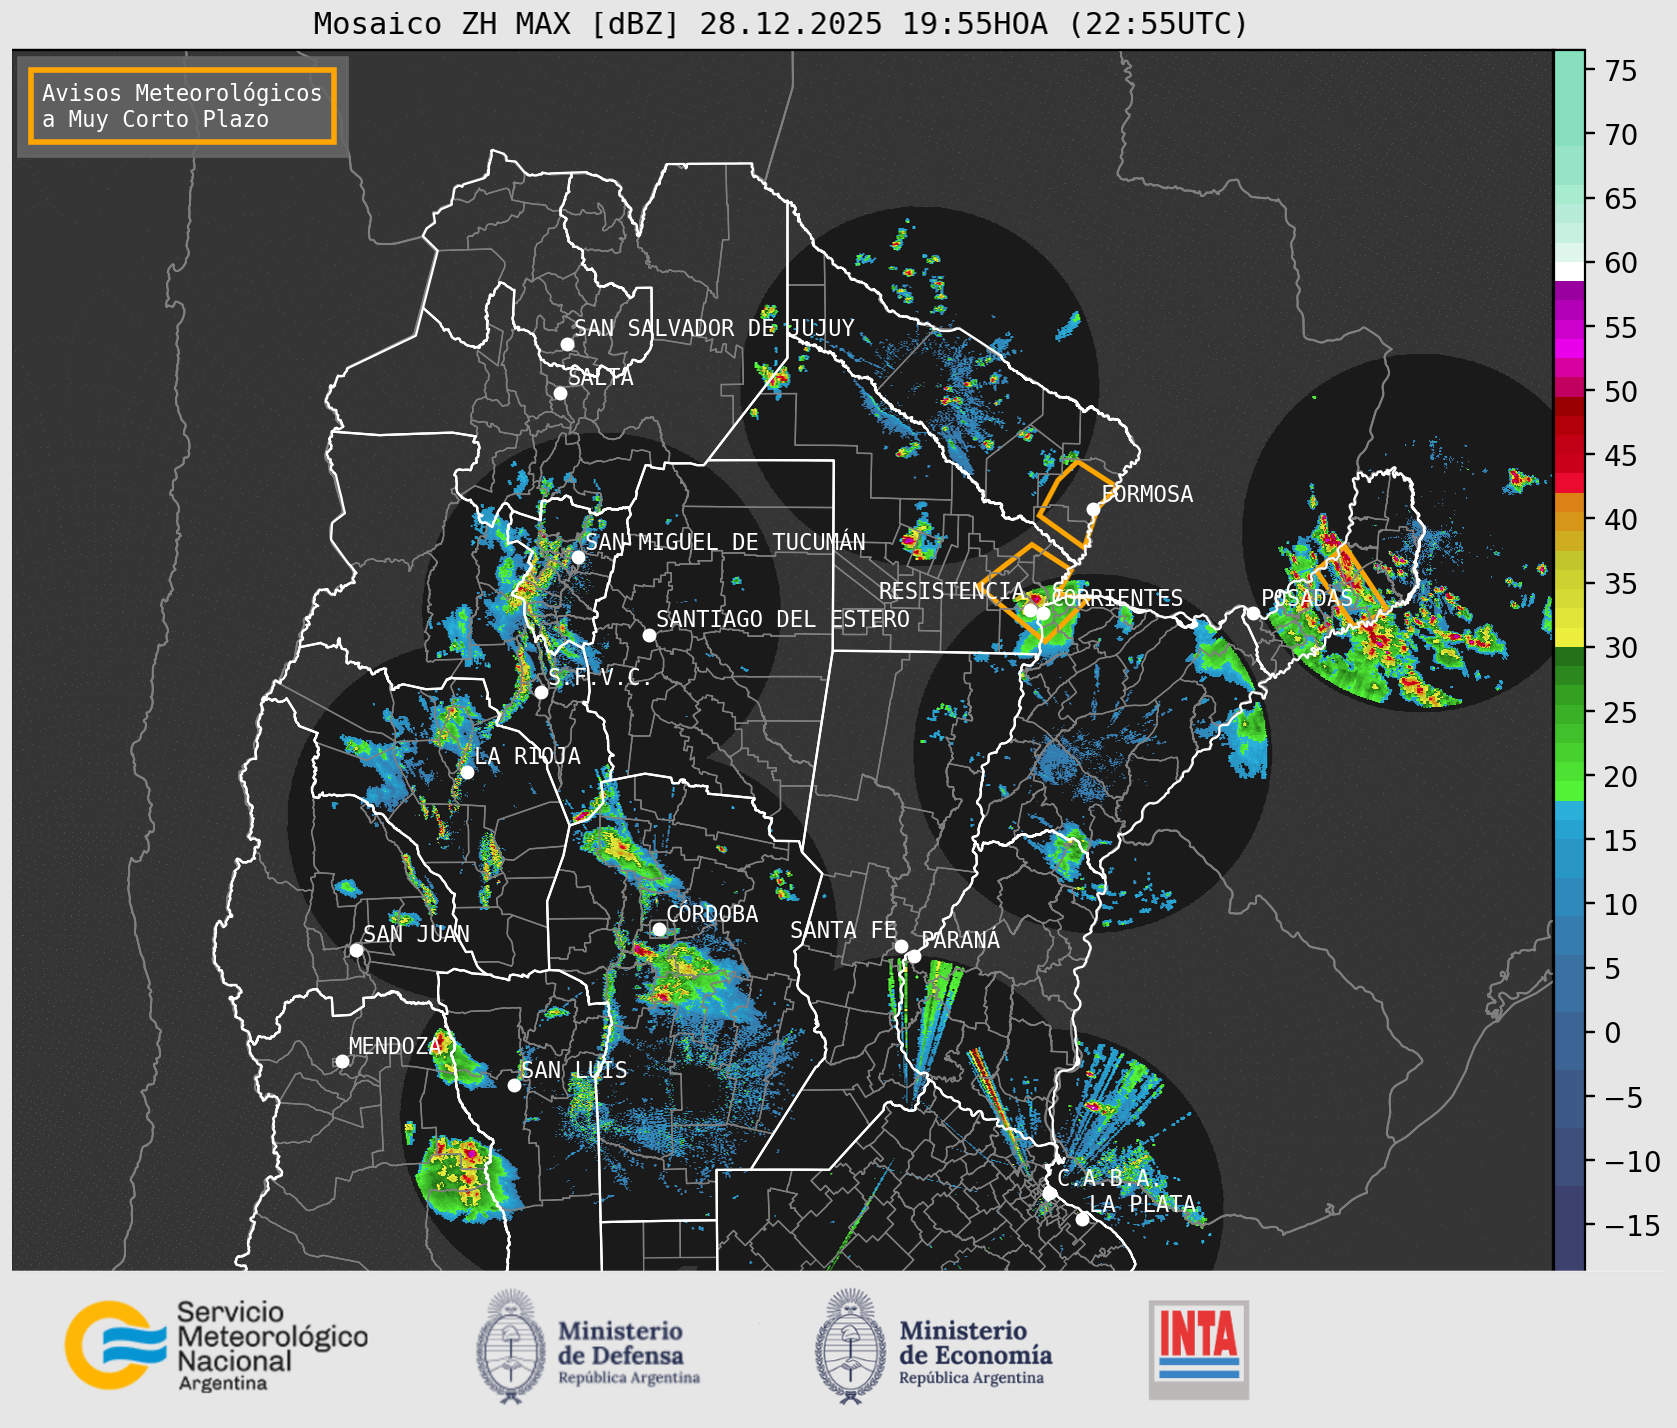Screen dimensions: 1677x1428
Task: Click the La Rioja location dot
Action: (467, 772)
